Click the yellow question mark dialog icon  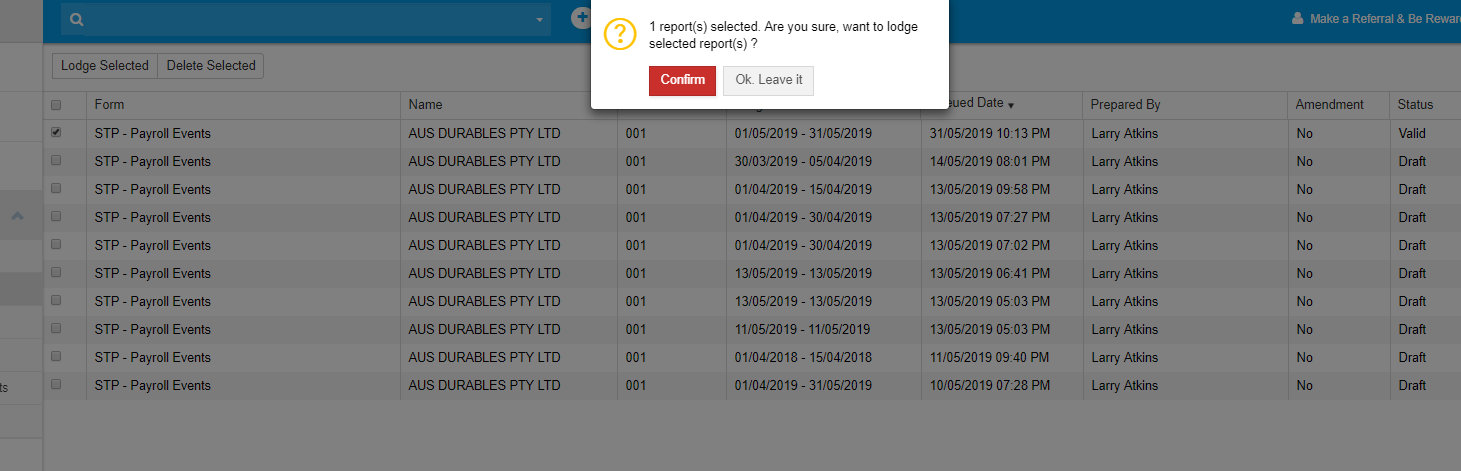(620, 36)
